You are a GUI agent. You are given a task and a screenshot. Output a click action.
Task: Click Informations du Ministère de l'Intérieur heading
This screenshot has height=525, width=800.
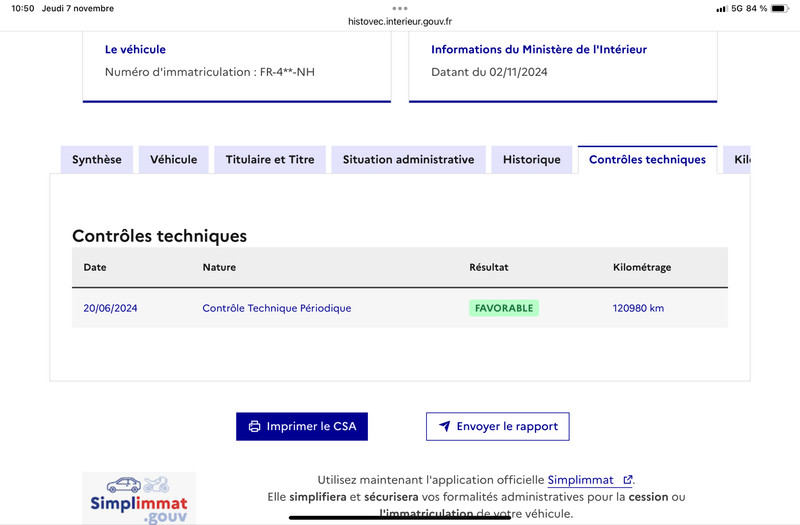pyautogui.click(x=539, y=49)
